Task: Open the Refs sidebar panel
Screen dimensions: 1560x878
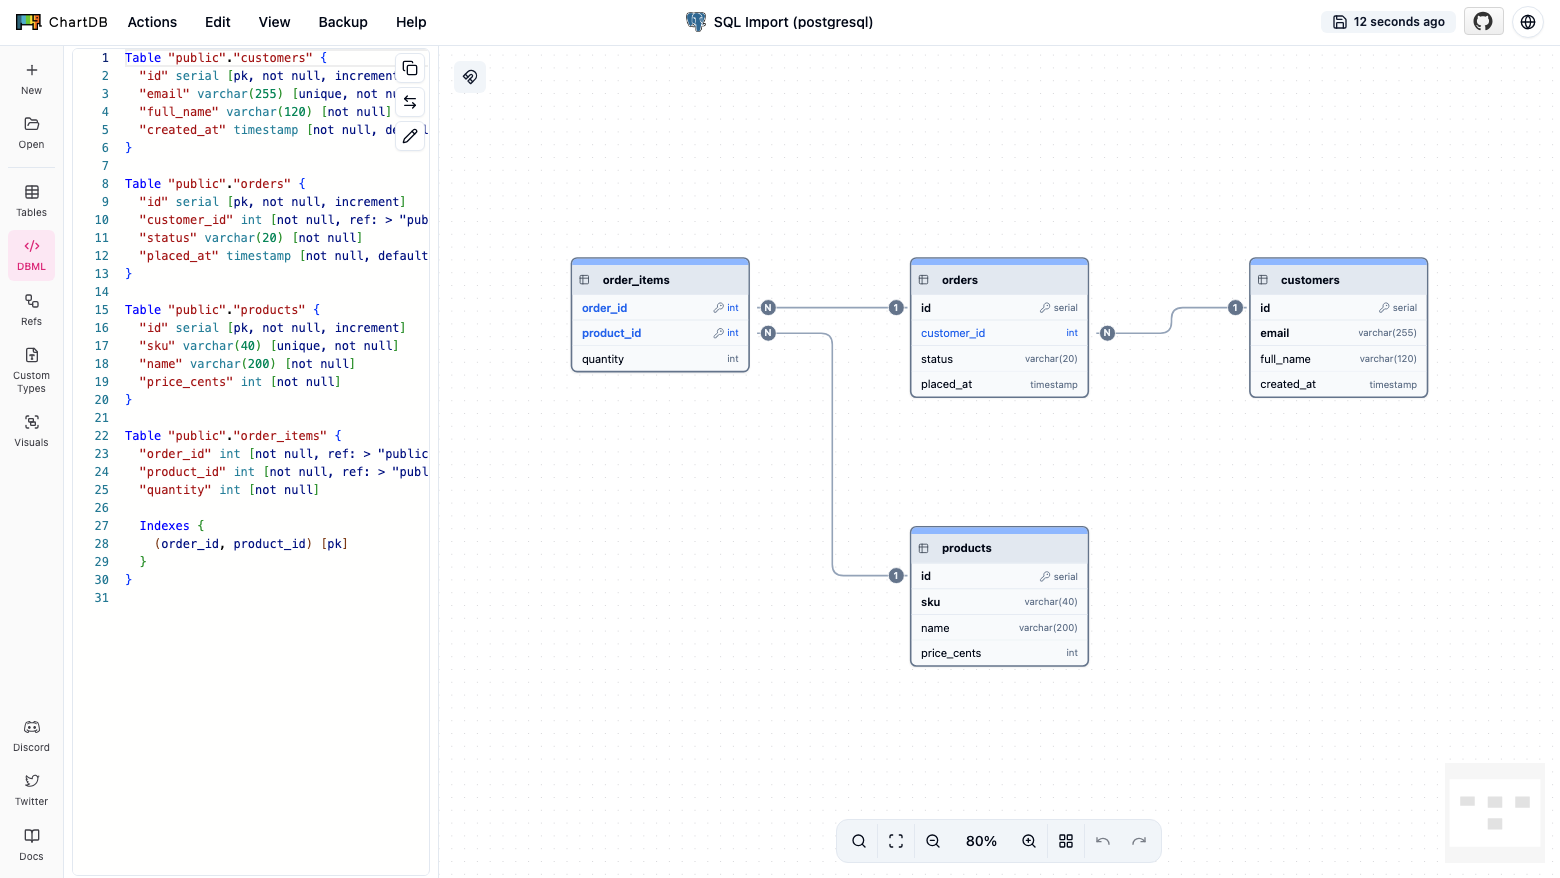Action: point(31,309)
